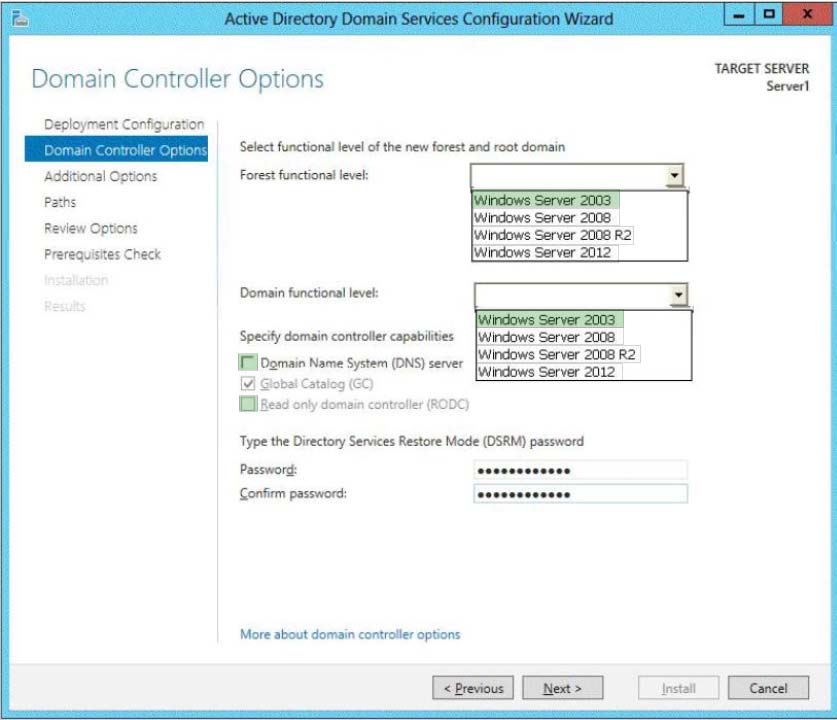Open Additional Options step in sidebar
The image size is (837, 720).
pyautogui.click(x=100, y=176)
